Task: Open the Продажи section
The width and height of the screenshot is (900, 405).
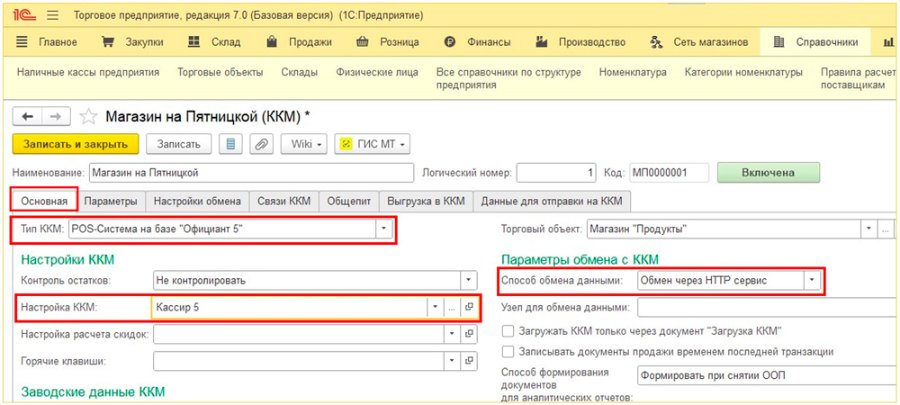Action: pos(300,42)
